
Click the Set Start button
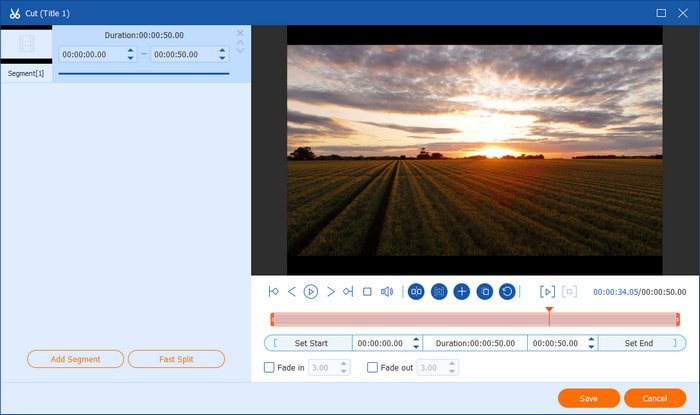[308, 343]
